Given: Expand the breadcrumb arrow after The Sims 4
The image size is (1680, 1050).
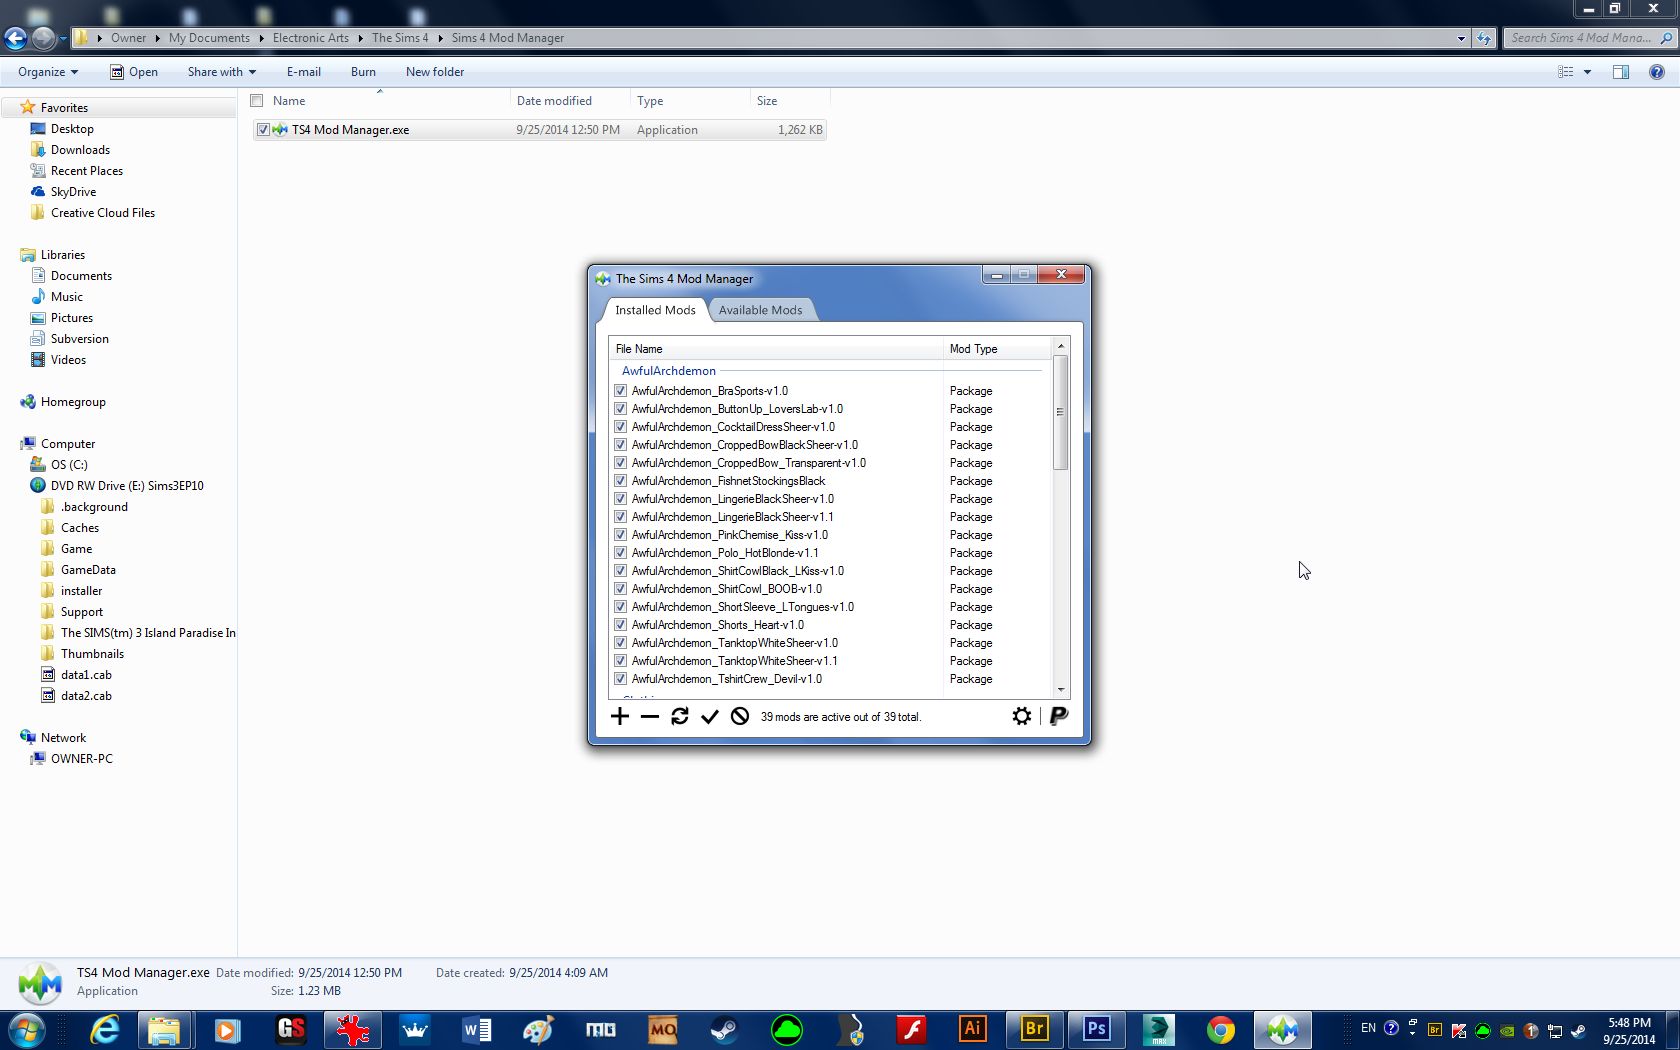Looking at the screenshot, I should [x=440, y=38].
